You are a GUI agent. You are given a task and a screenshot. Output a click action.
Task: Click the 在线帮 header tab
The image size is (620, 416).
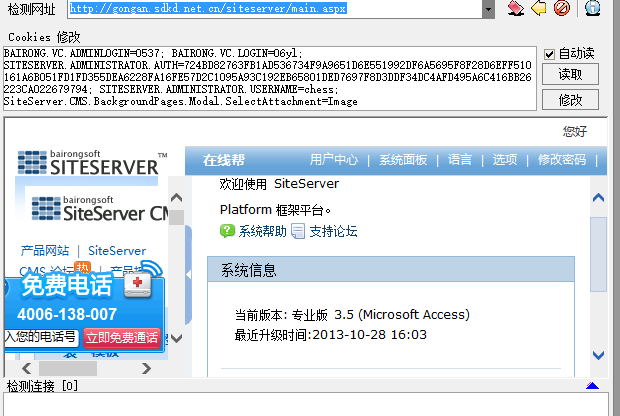pyautogui.click(x=224, y=160)
